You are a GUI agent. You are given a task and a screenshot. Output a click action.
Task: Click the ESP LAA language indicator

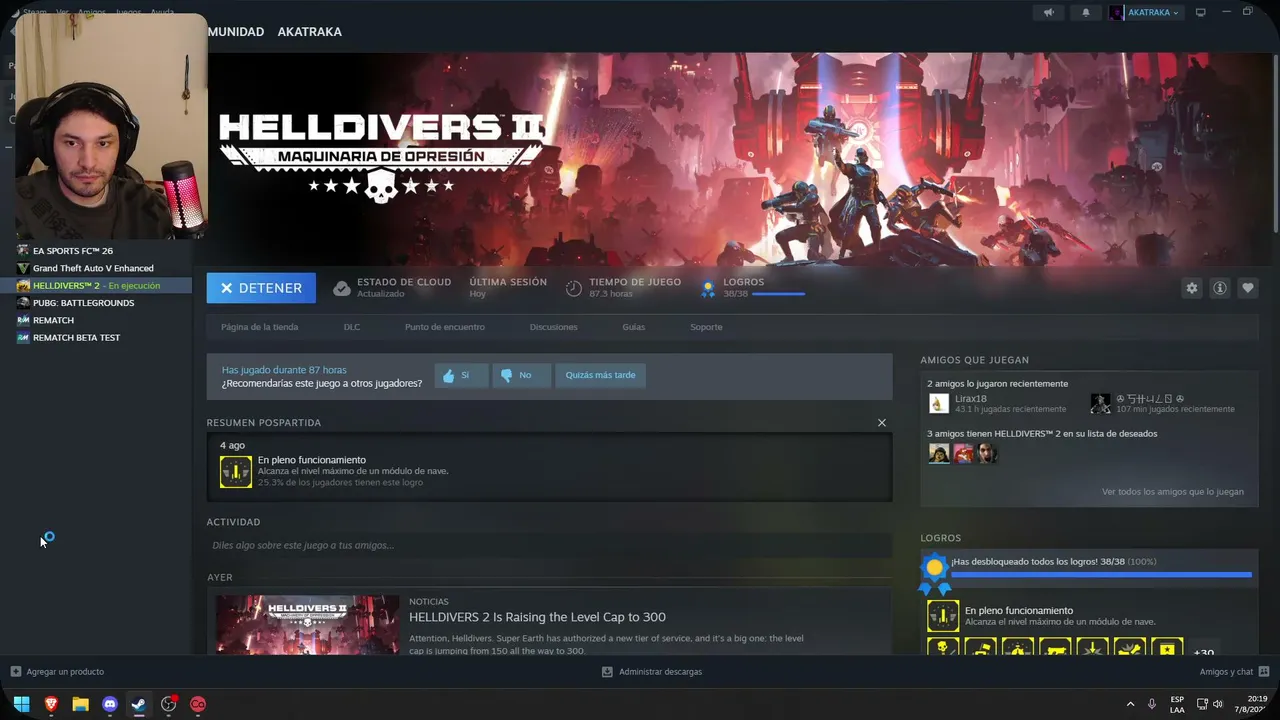tap(1177, 704)
